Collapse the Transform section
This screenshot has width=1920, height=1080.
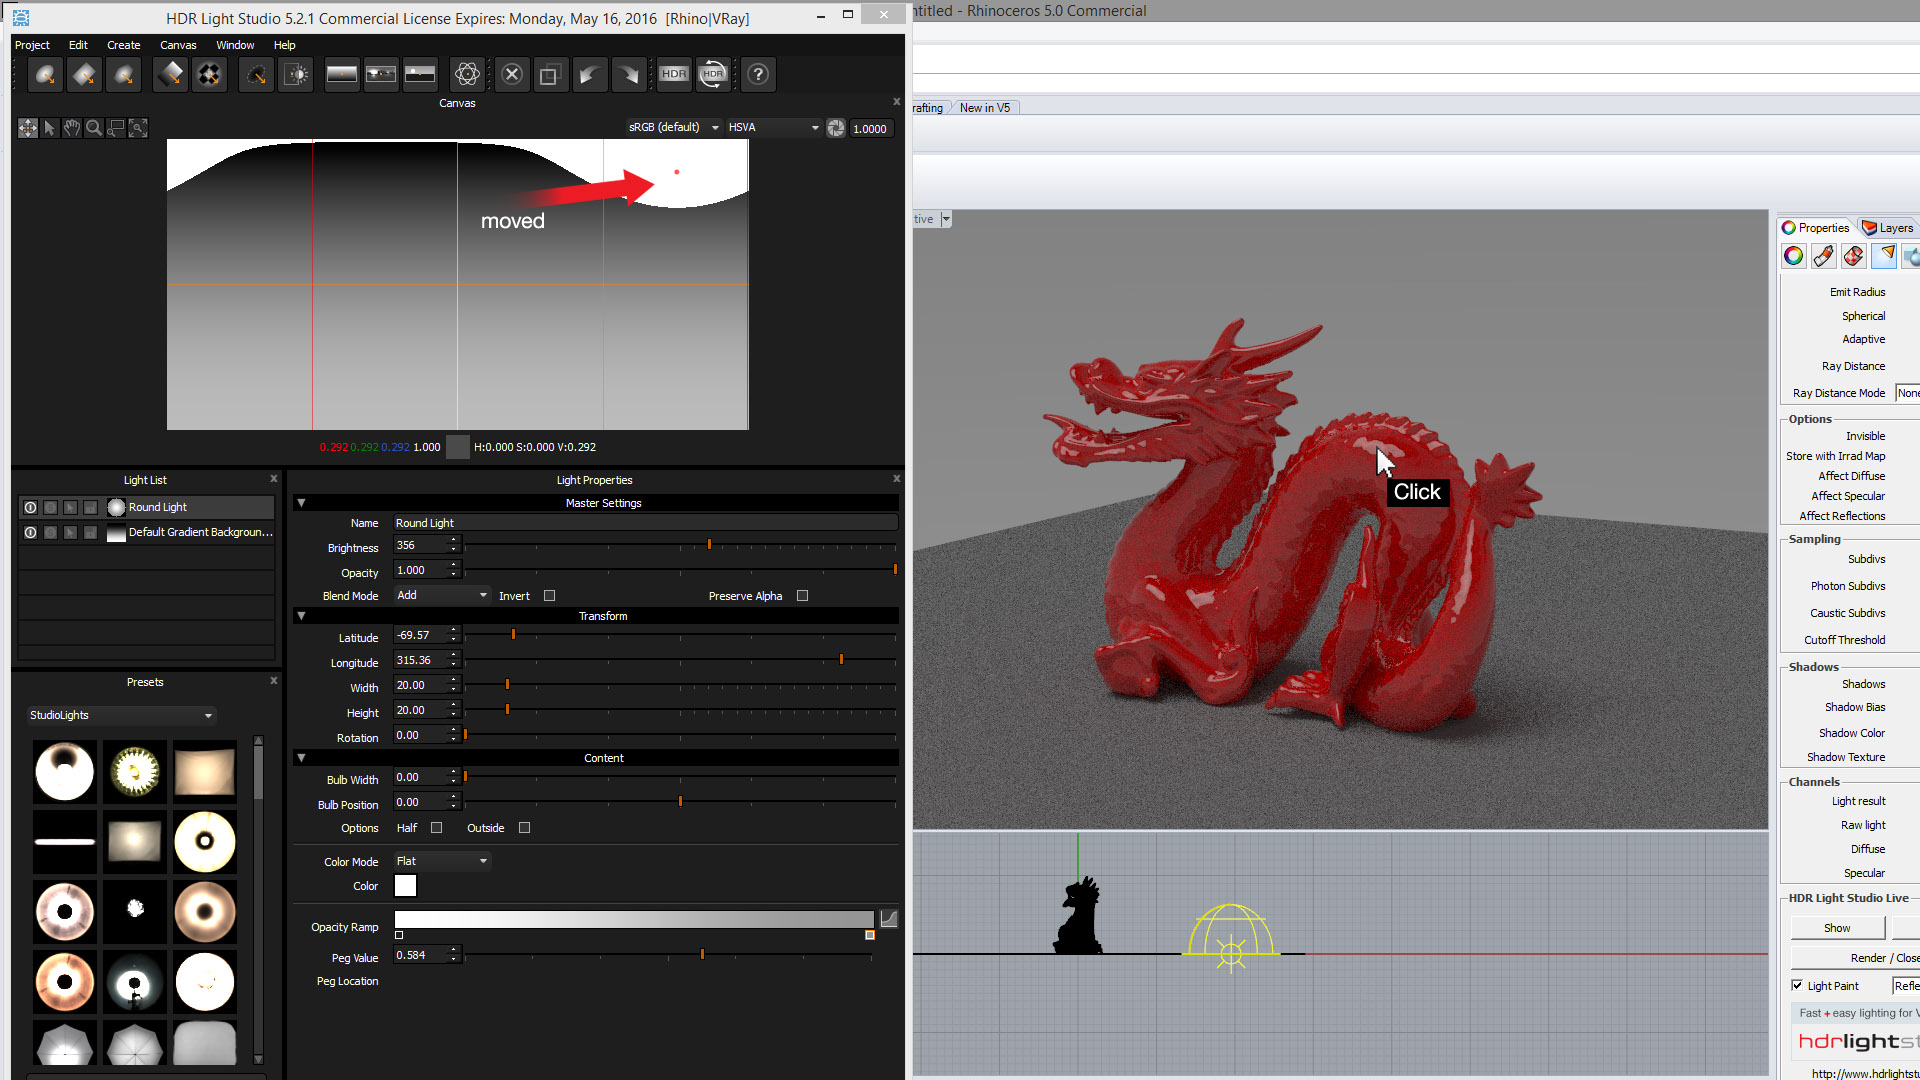(x=301, y=616)
